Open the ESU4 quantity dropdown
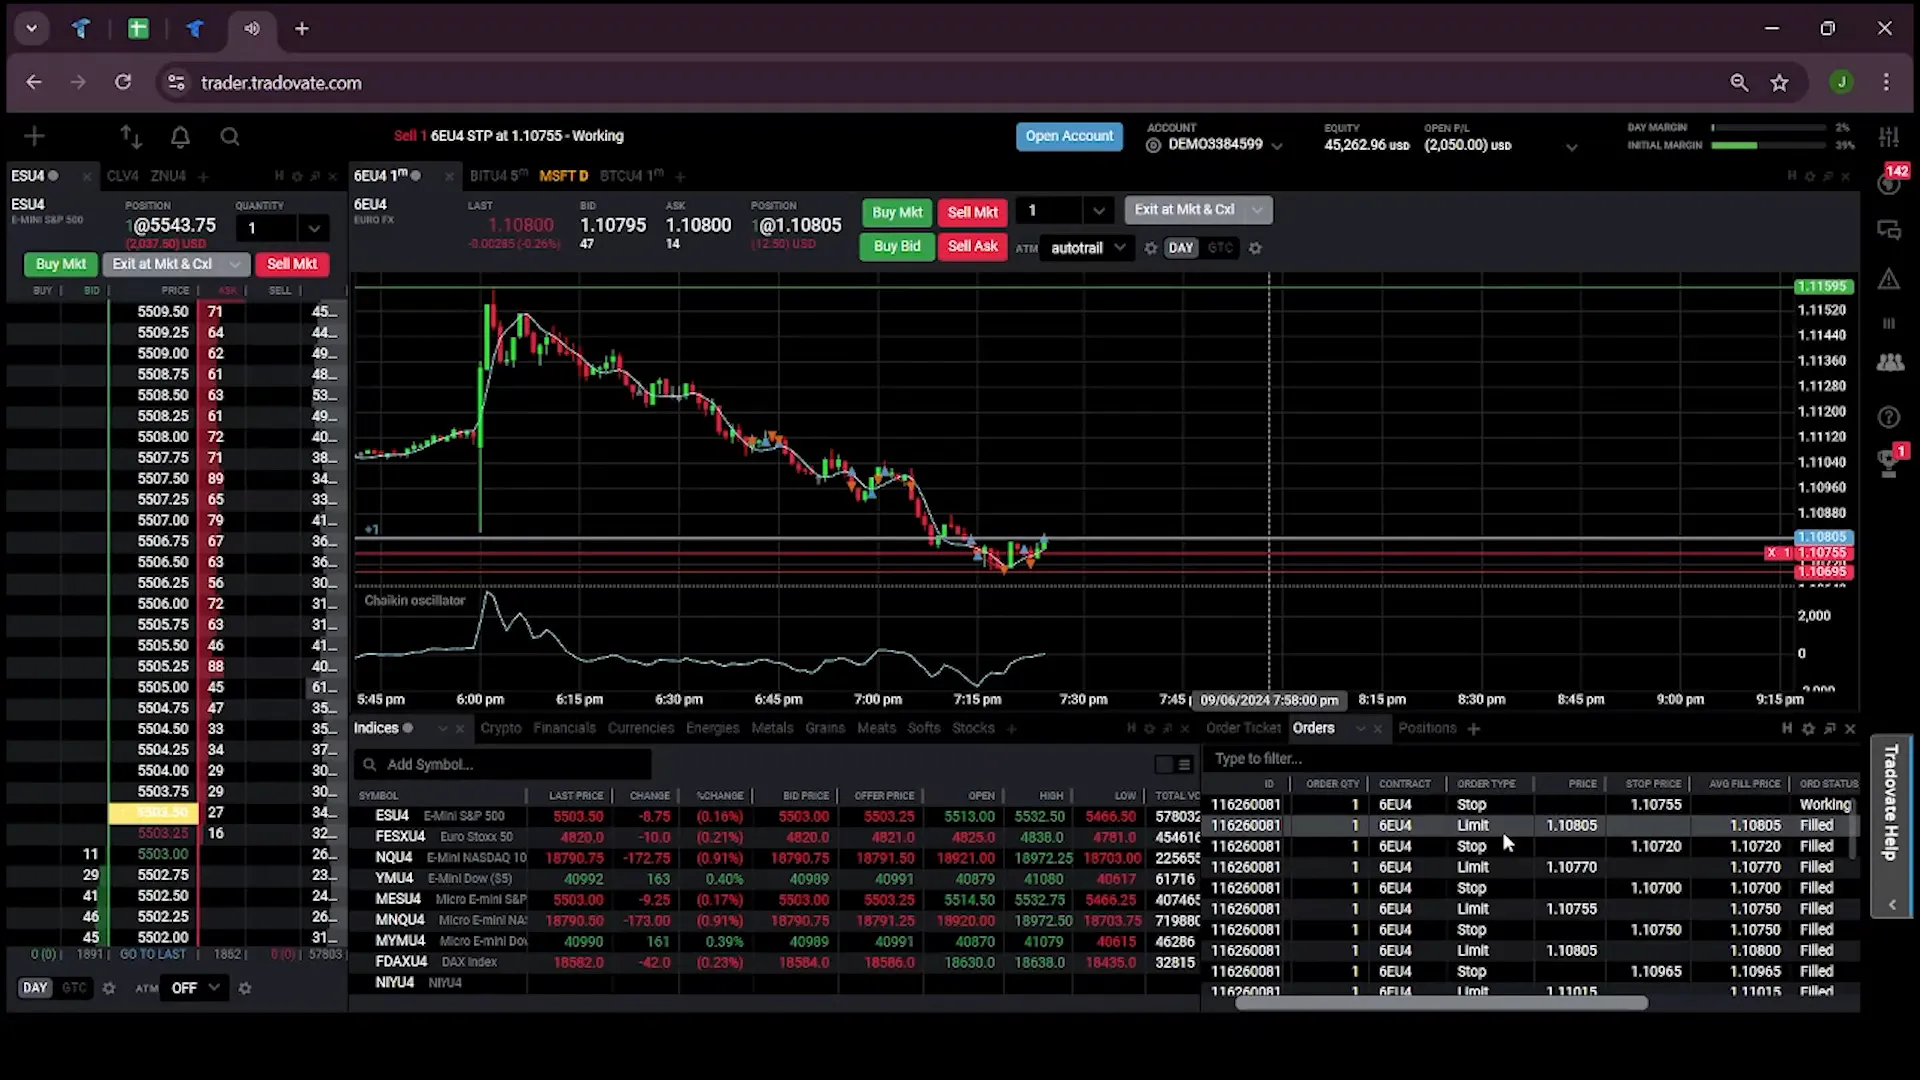Image resolution: width=1920 pixels, height=1080 pixels. (x=314, y=228)
